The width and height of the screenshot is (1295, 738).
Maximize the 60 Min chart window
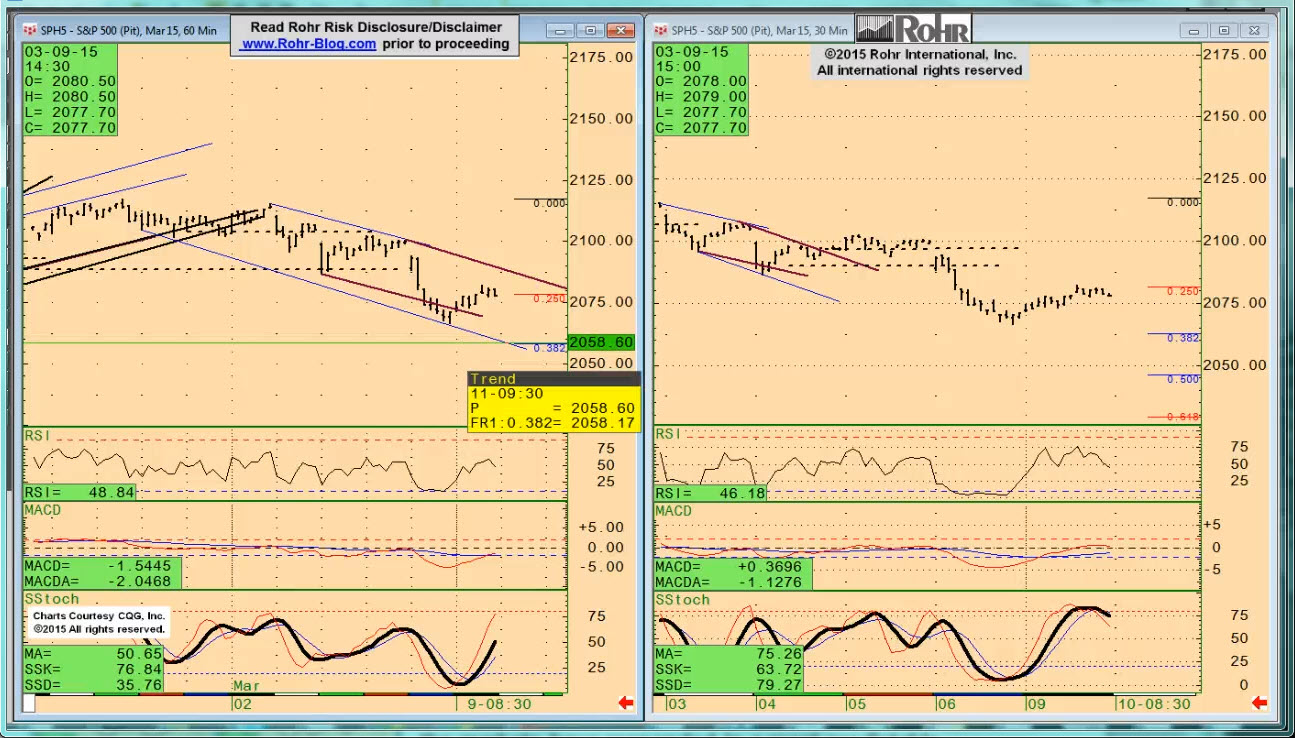click(x=590, y=31)
